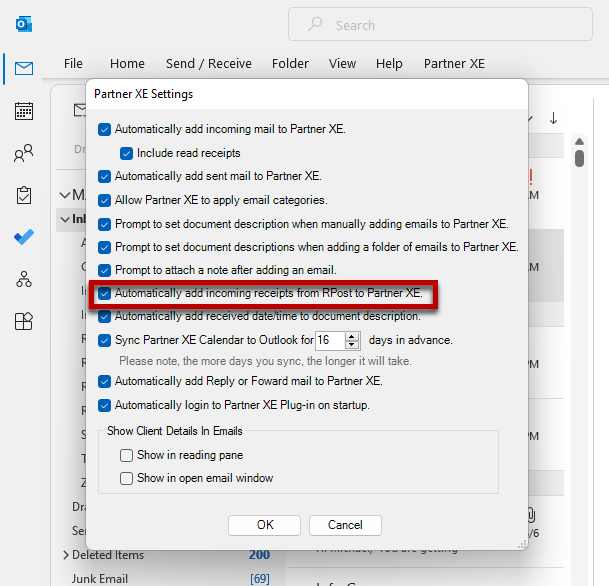Increase sync days with up arrow
This screenshot has height=586, width=609.
(x=352, y=336)
